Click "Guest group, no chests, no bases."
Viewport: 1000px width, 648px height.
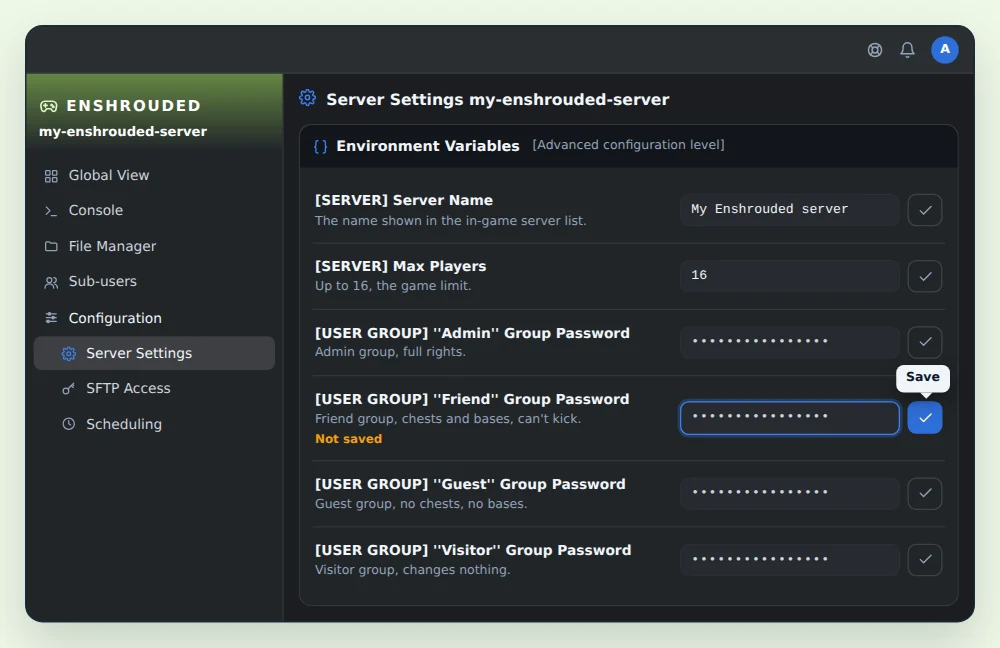[x=421, y=504]
